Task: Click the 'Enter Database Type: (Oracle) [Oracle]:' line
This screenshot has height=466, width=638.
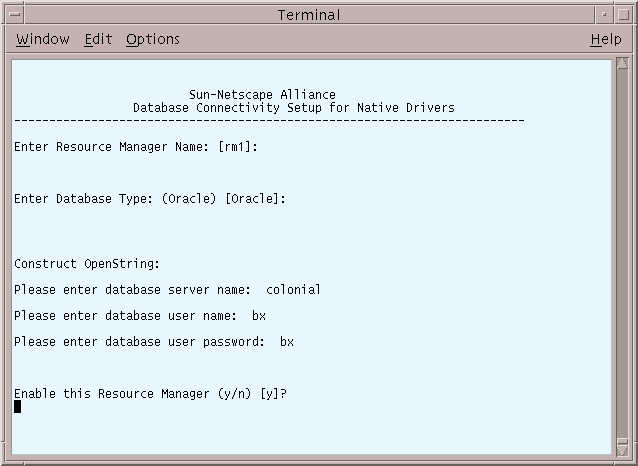Action: (150, 199)
